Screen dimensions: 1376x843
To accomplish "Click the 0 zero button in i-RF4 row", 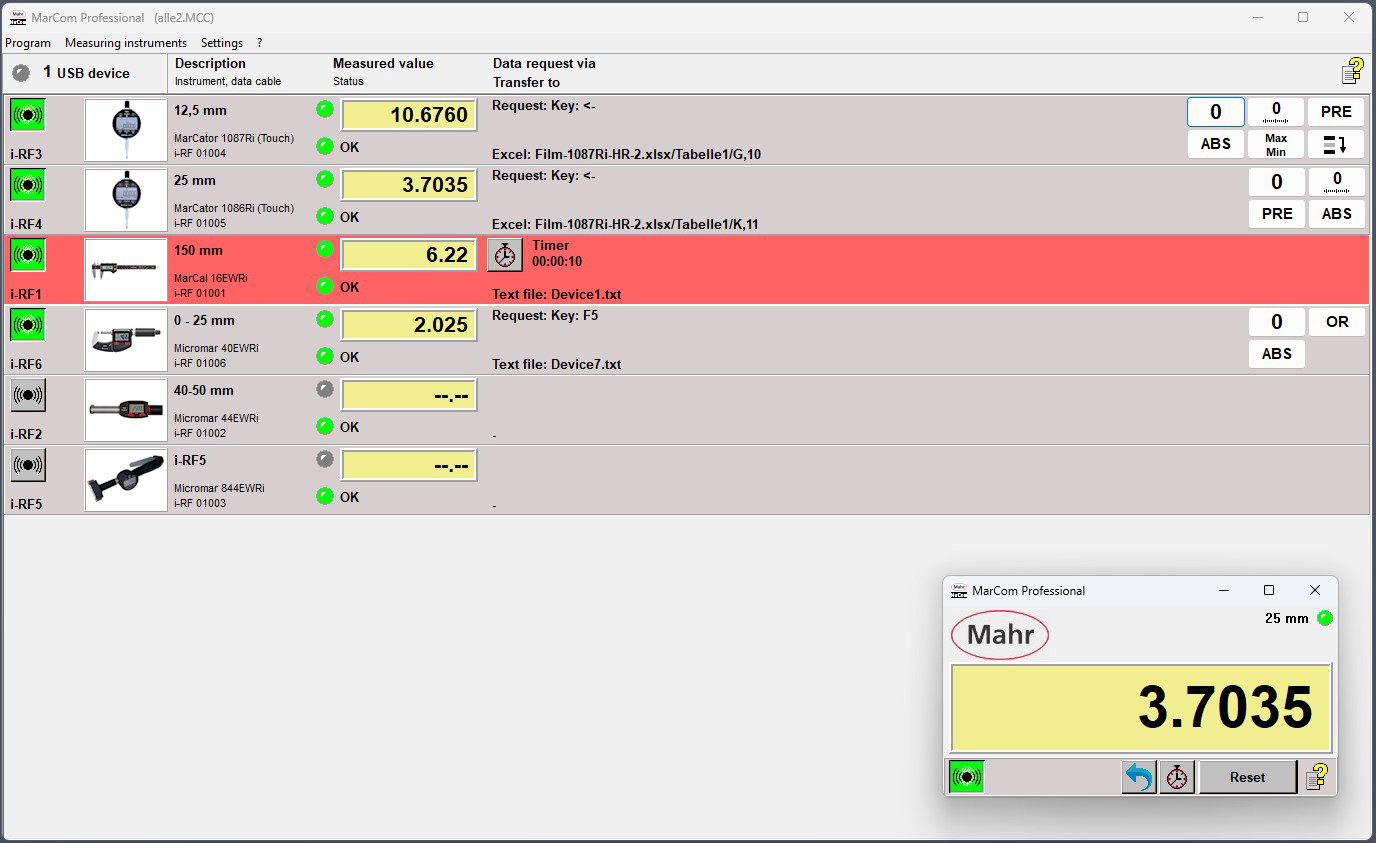I will point(1277,182).
